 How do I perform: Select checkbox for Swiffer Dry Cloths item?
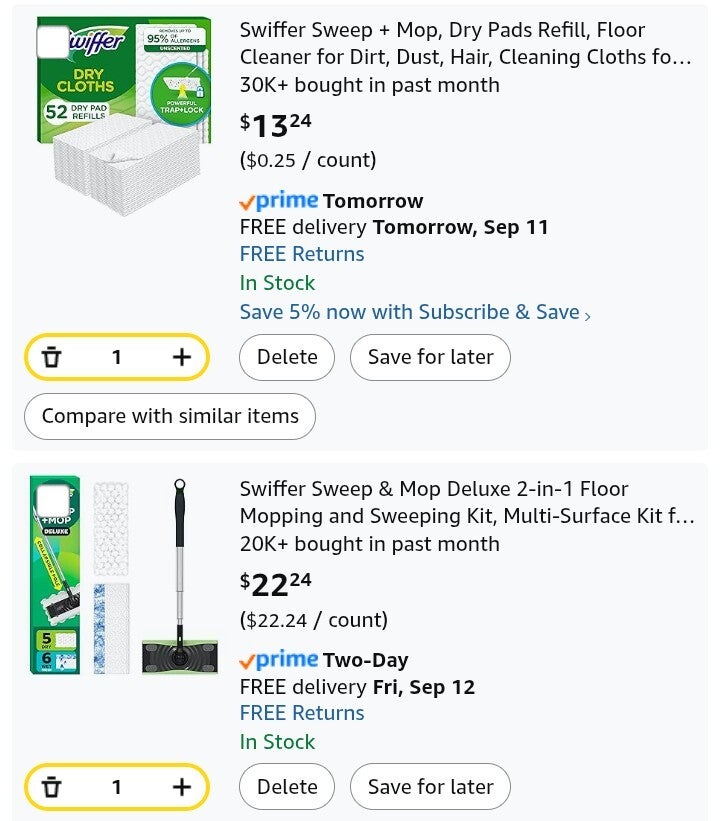[53, 41]
